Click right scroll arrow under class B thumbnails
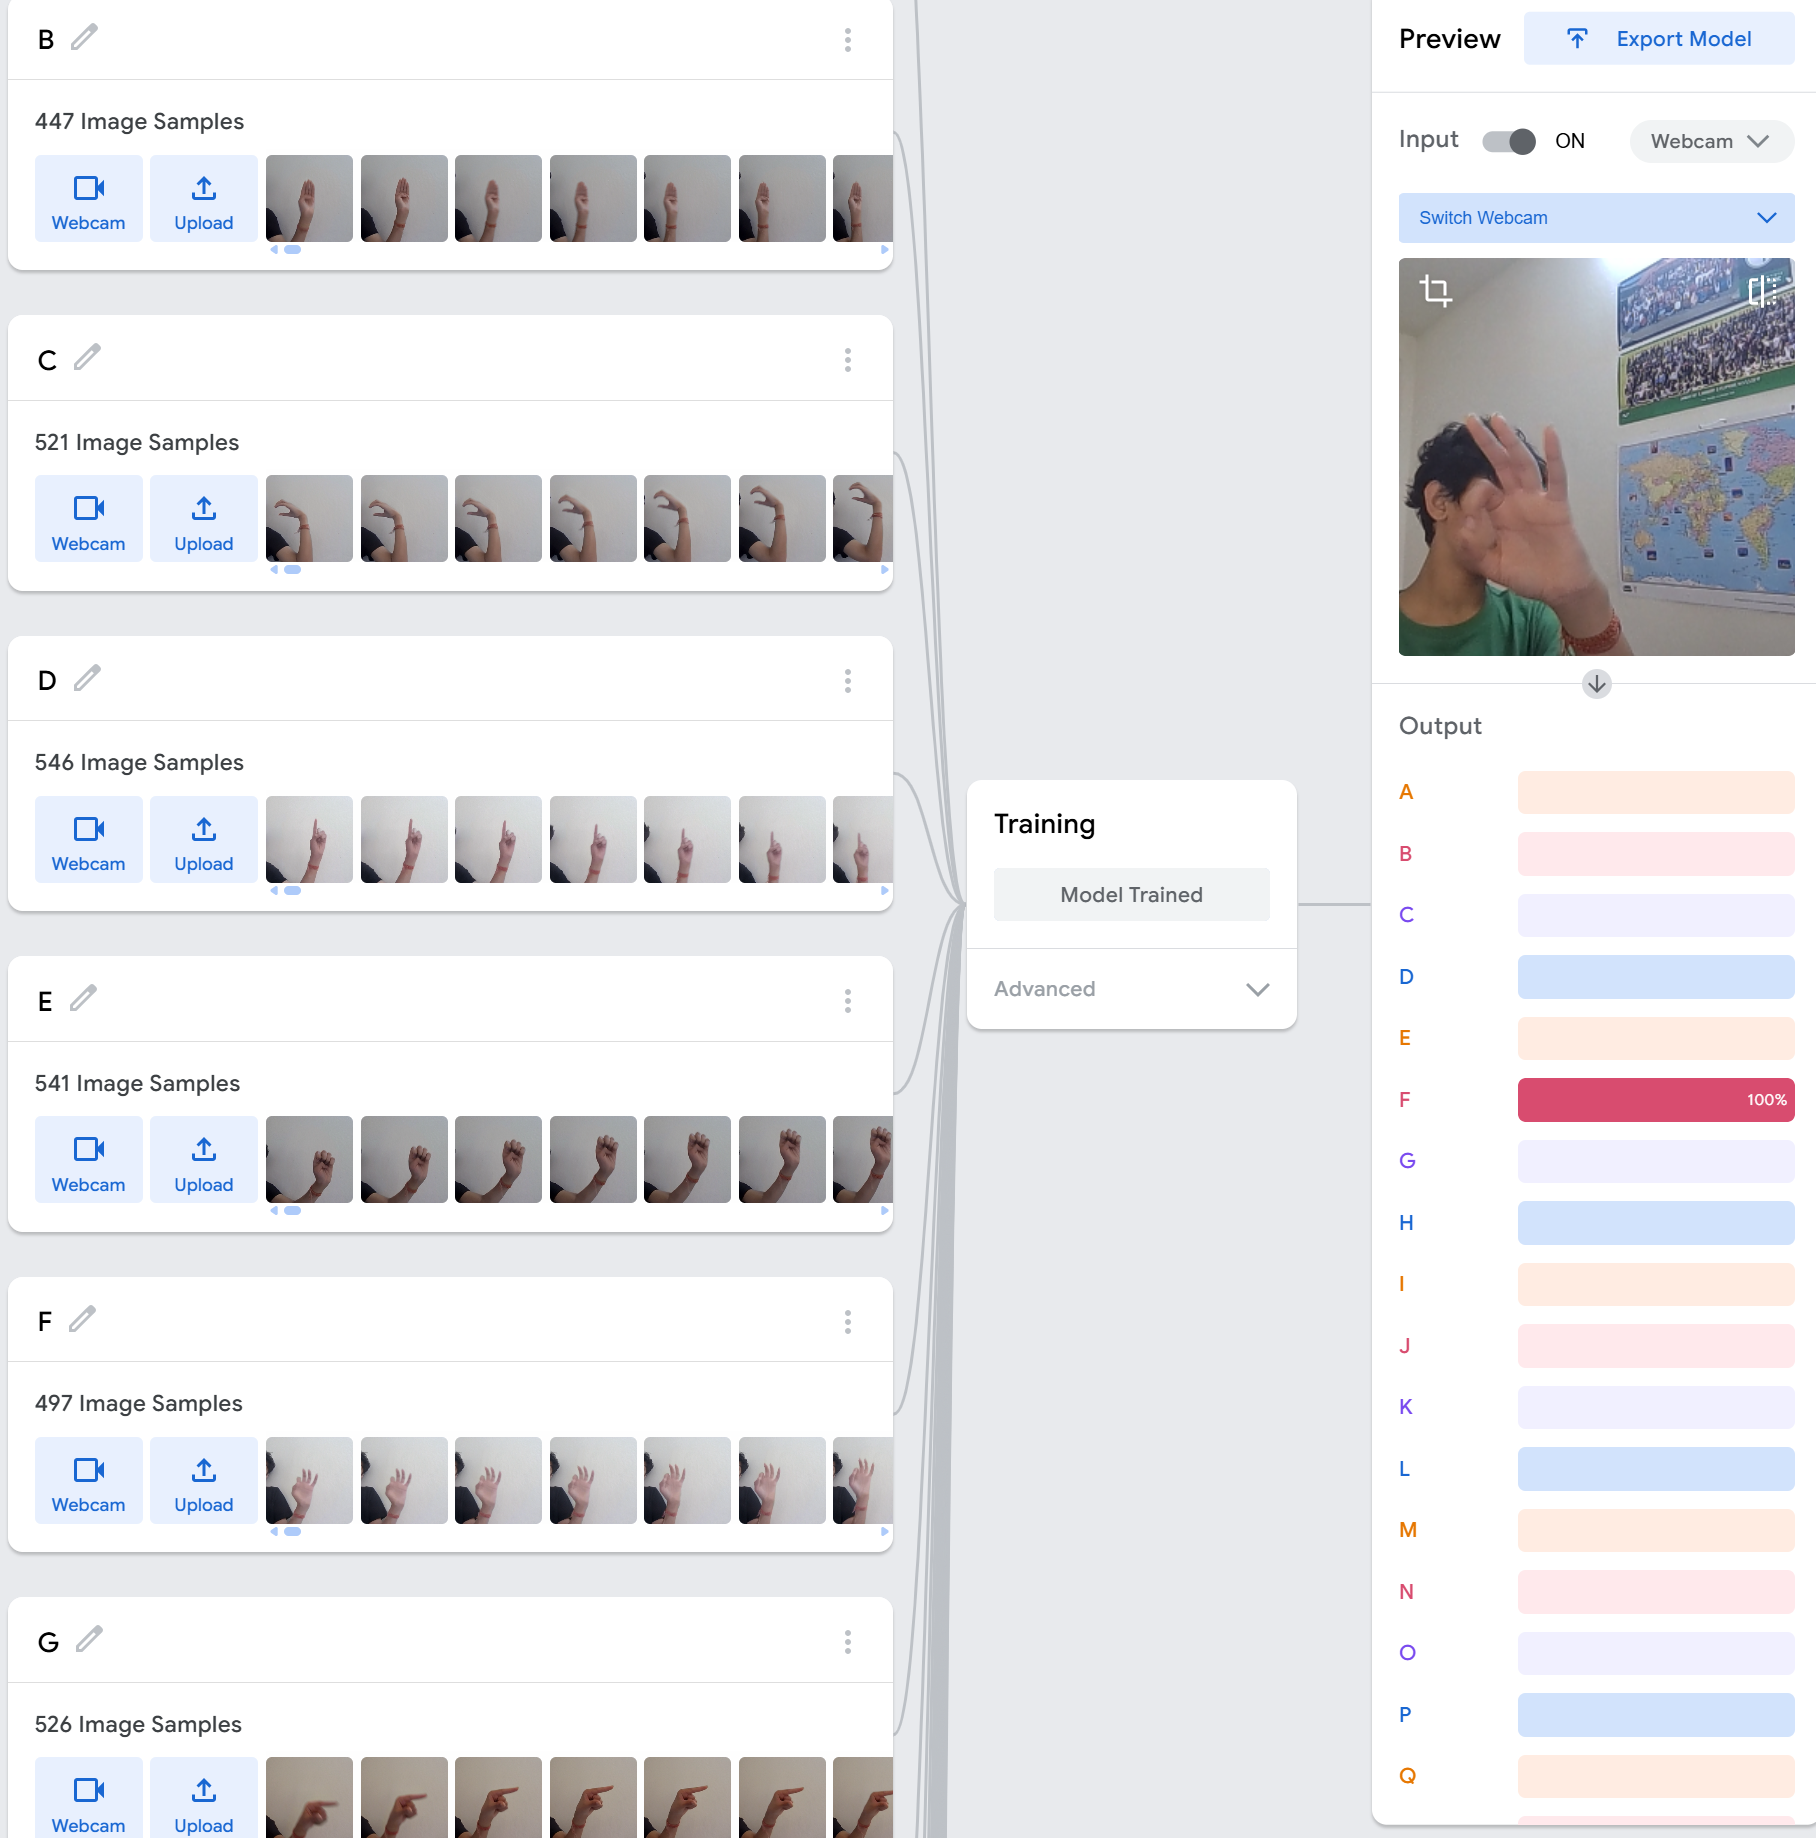This screenshot has width=1816, height=1838. (884, 250)
